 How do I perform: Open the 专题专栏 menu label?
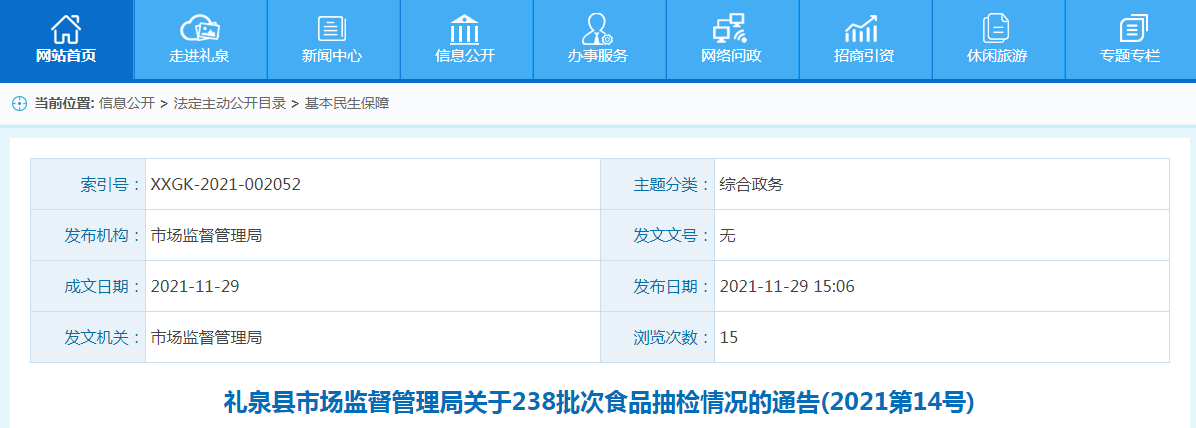(x=1130, y=56)
